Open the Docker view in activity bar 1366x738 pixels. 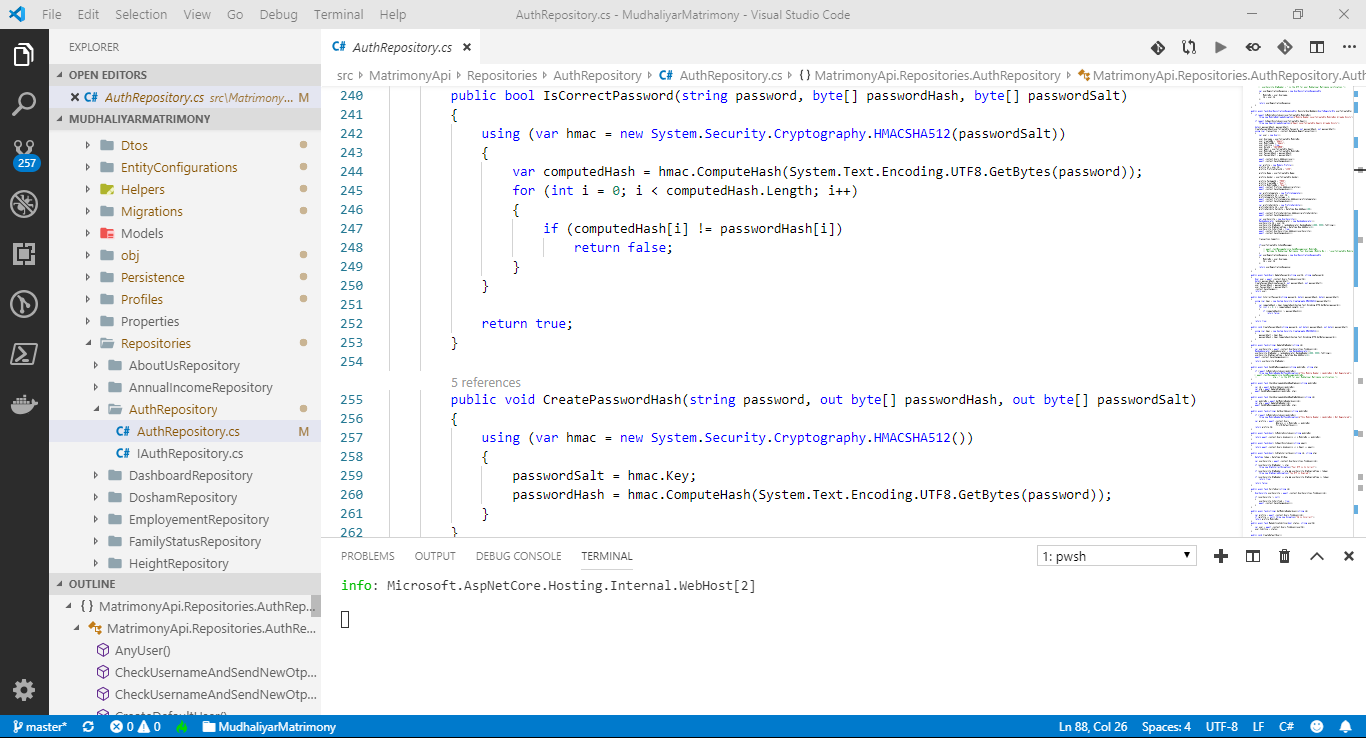pos(24,404)
